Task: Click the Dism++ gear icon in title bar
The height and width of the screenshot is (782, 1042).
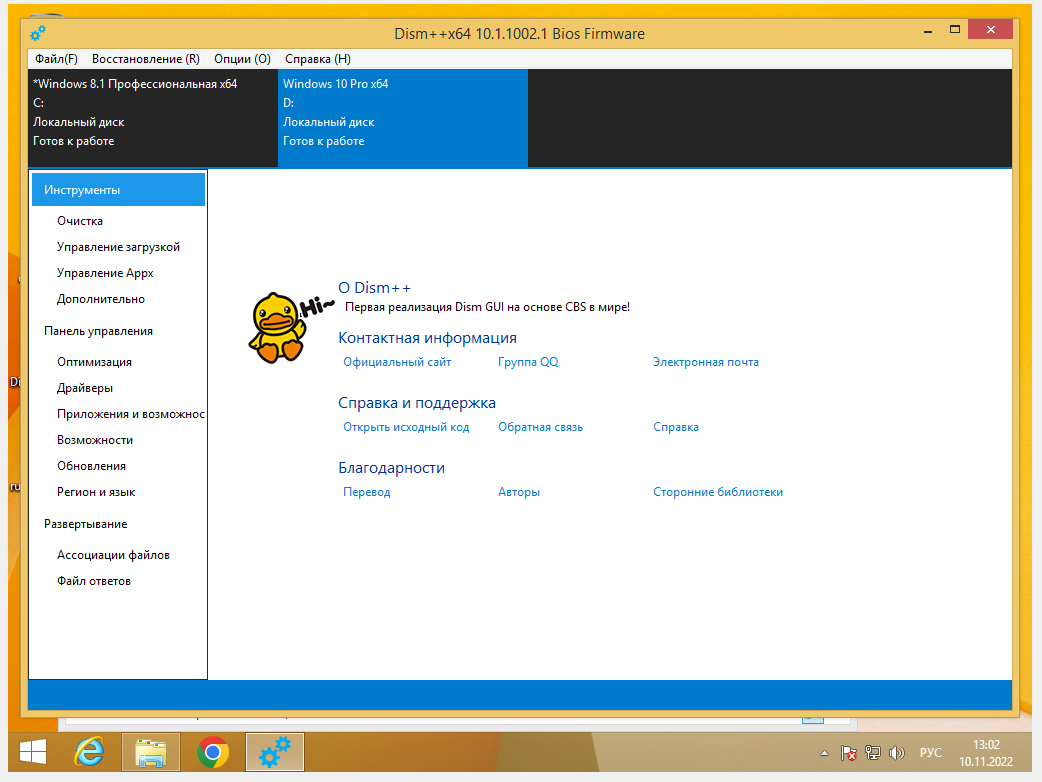Action: (38, 33)
